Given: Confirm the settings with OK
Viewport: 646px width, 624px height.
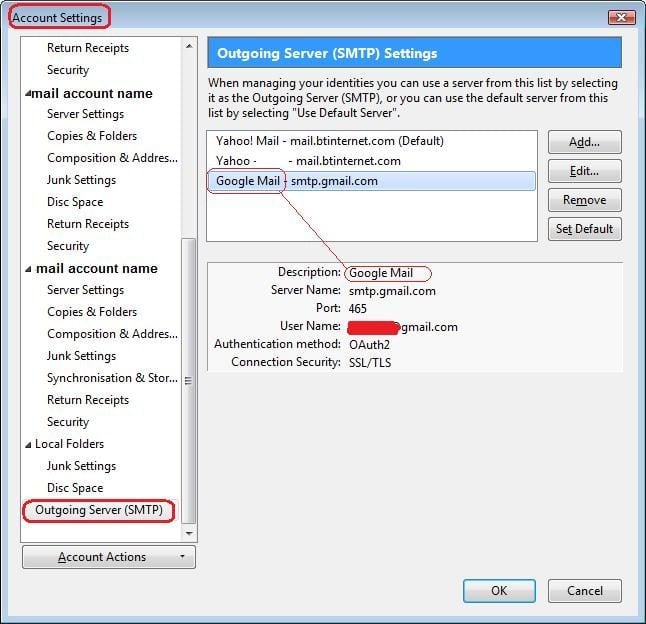Looking at the screenshot, I should coord(499,591).
